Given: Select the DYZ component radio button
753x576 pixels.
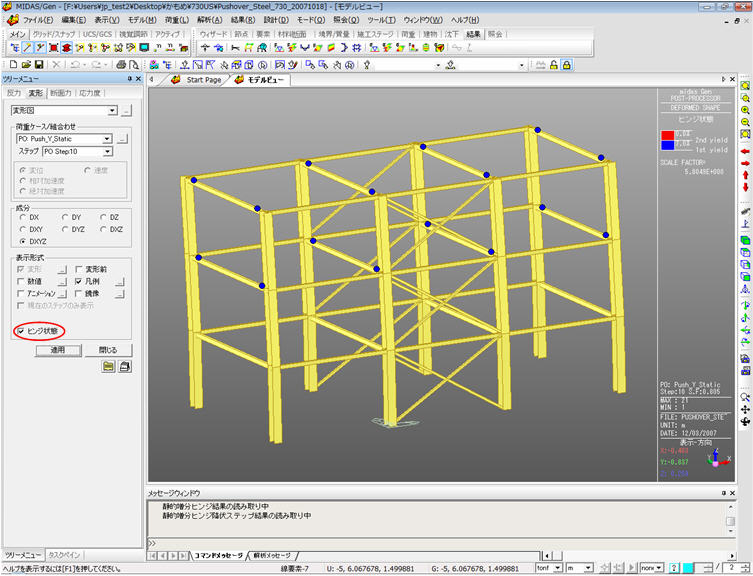Looking at the screenshot, I should [x=65, y=229].
